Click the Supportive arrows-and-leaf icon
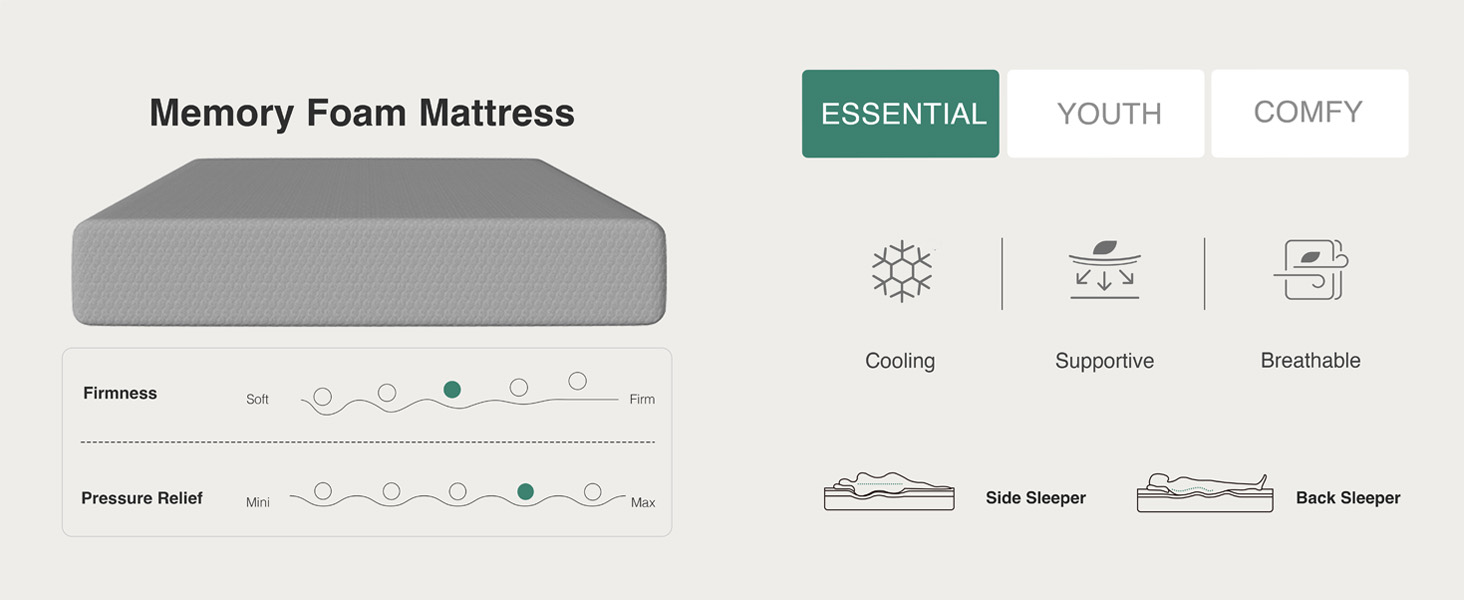 1104,272
